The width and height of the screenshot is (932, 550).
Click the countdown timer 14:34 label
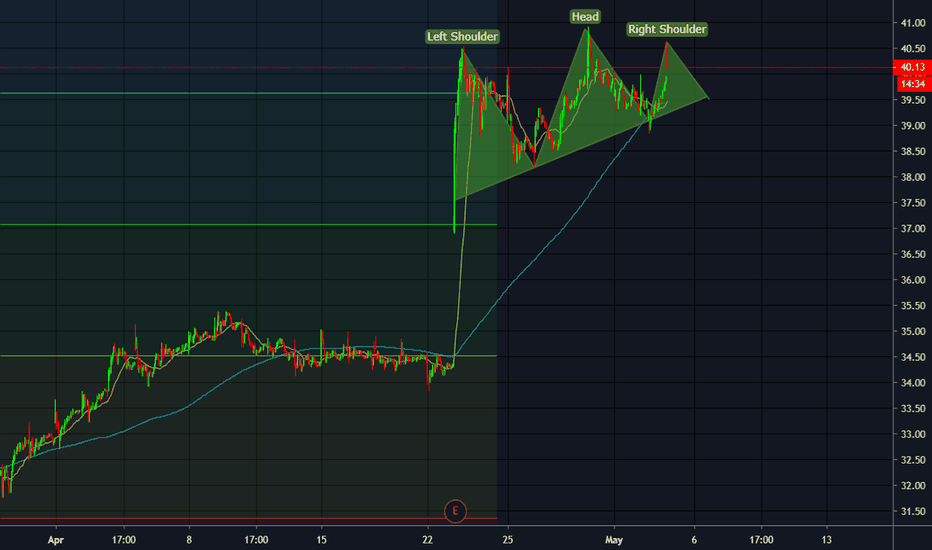912,84
